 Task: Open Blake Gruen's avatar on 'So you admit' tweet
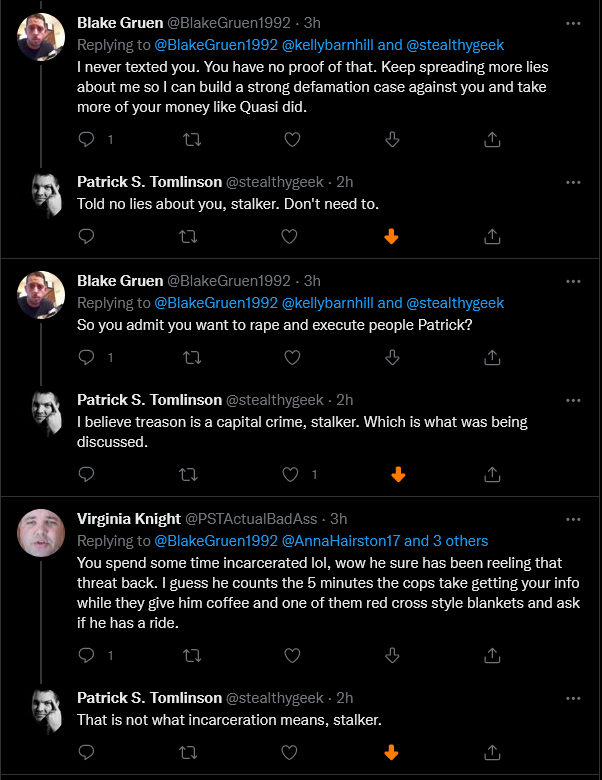[41, 295]
